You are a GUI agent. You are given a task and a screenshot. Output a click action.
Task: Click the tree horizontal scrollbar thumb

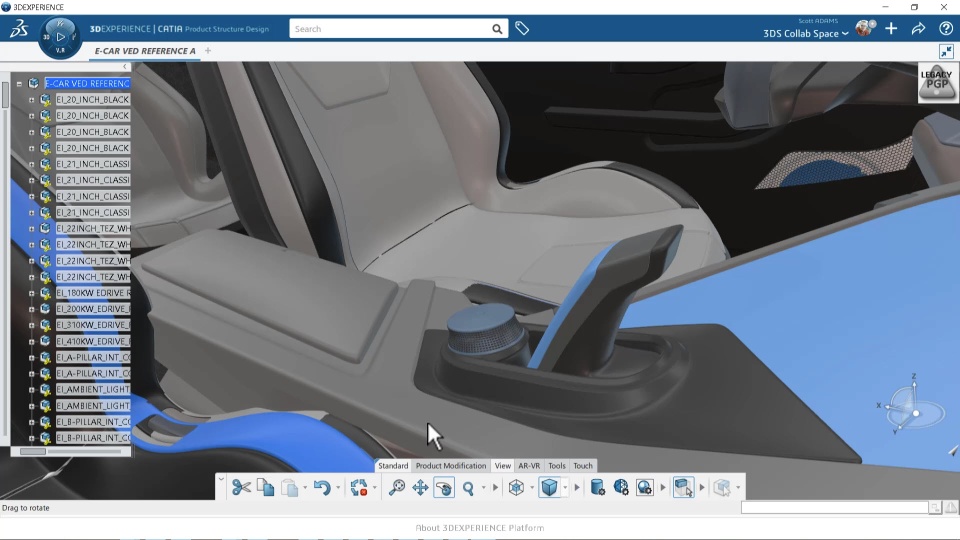click(x=32, y=452)
